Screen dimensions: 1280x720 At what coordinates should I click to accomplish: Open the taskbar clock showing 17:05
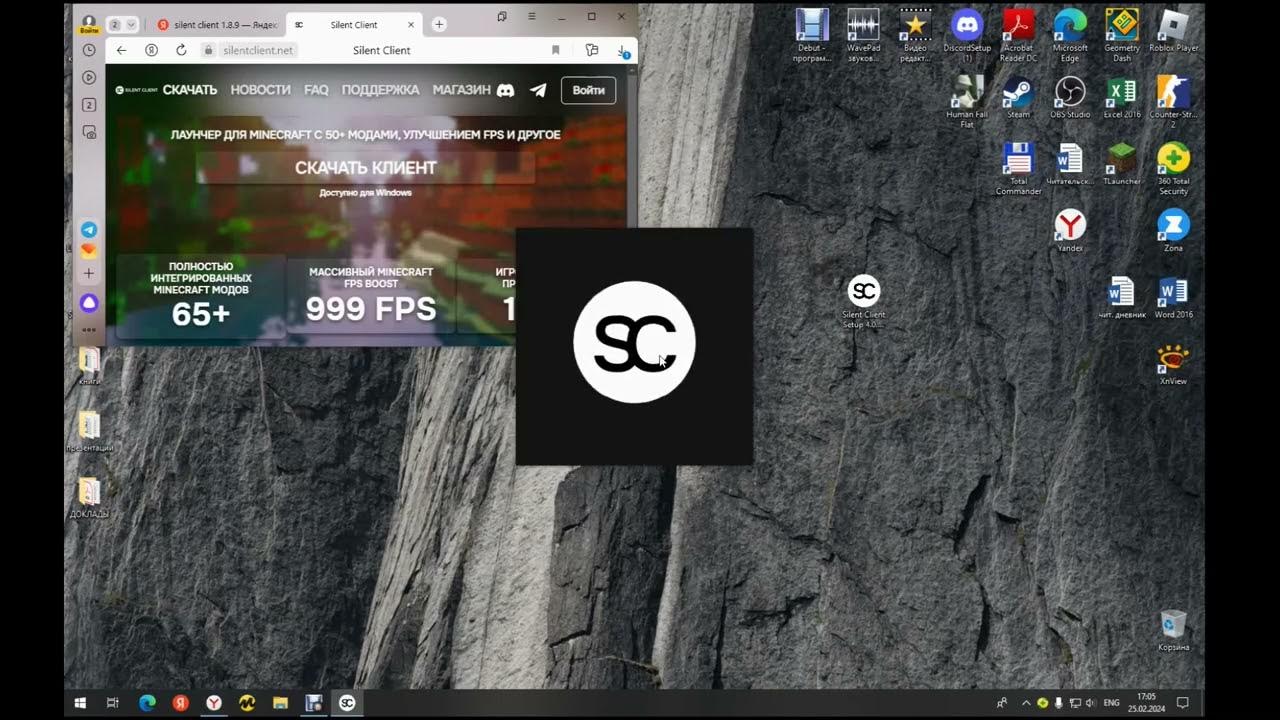point(1146,703)
